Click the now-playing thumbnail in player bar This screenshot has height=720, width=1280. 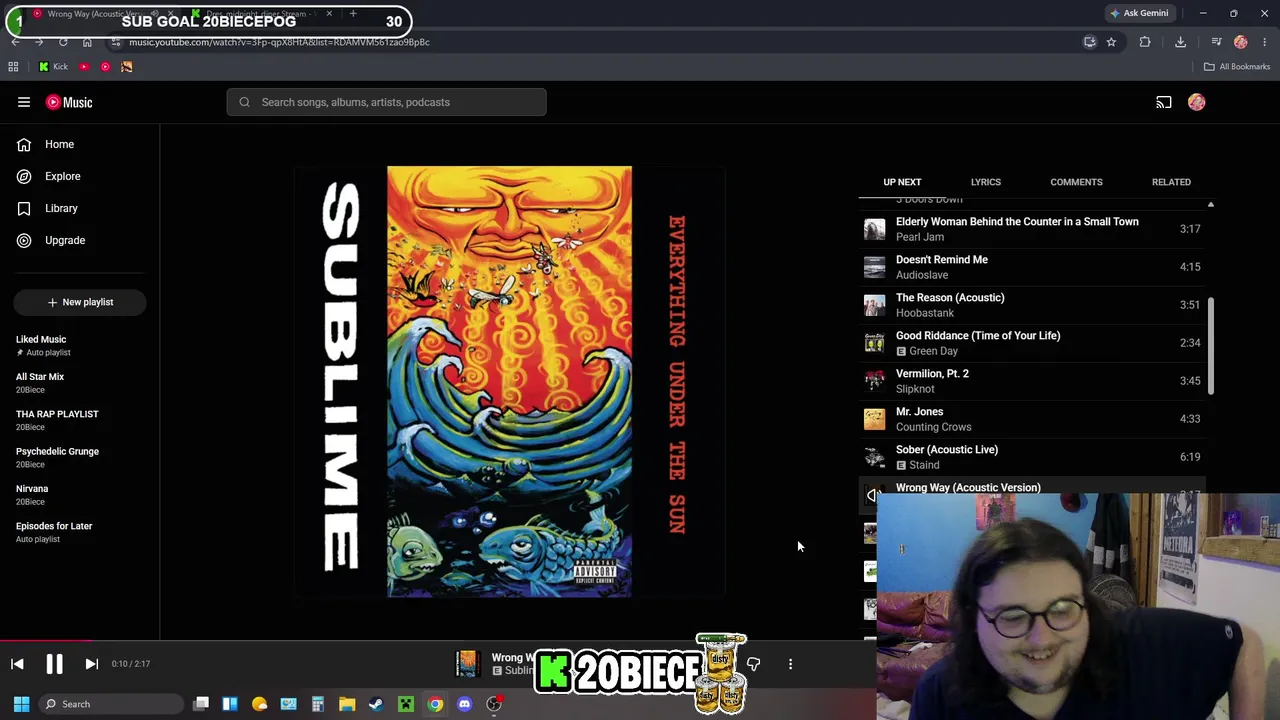point(467,664)
